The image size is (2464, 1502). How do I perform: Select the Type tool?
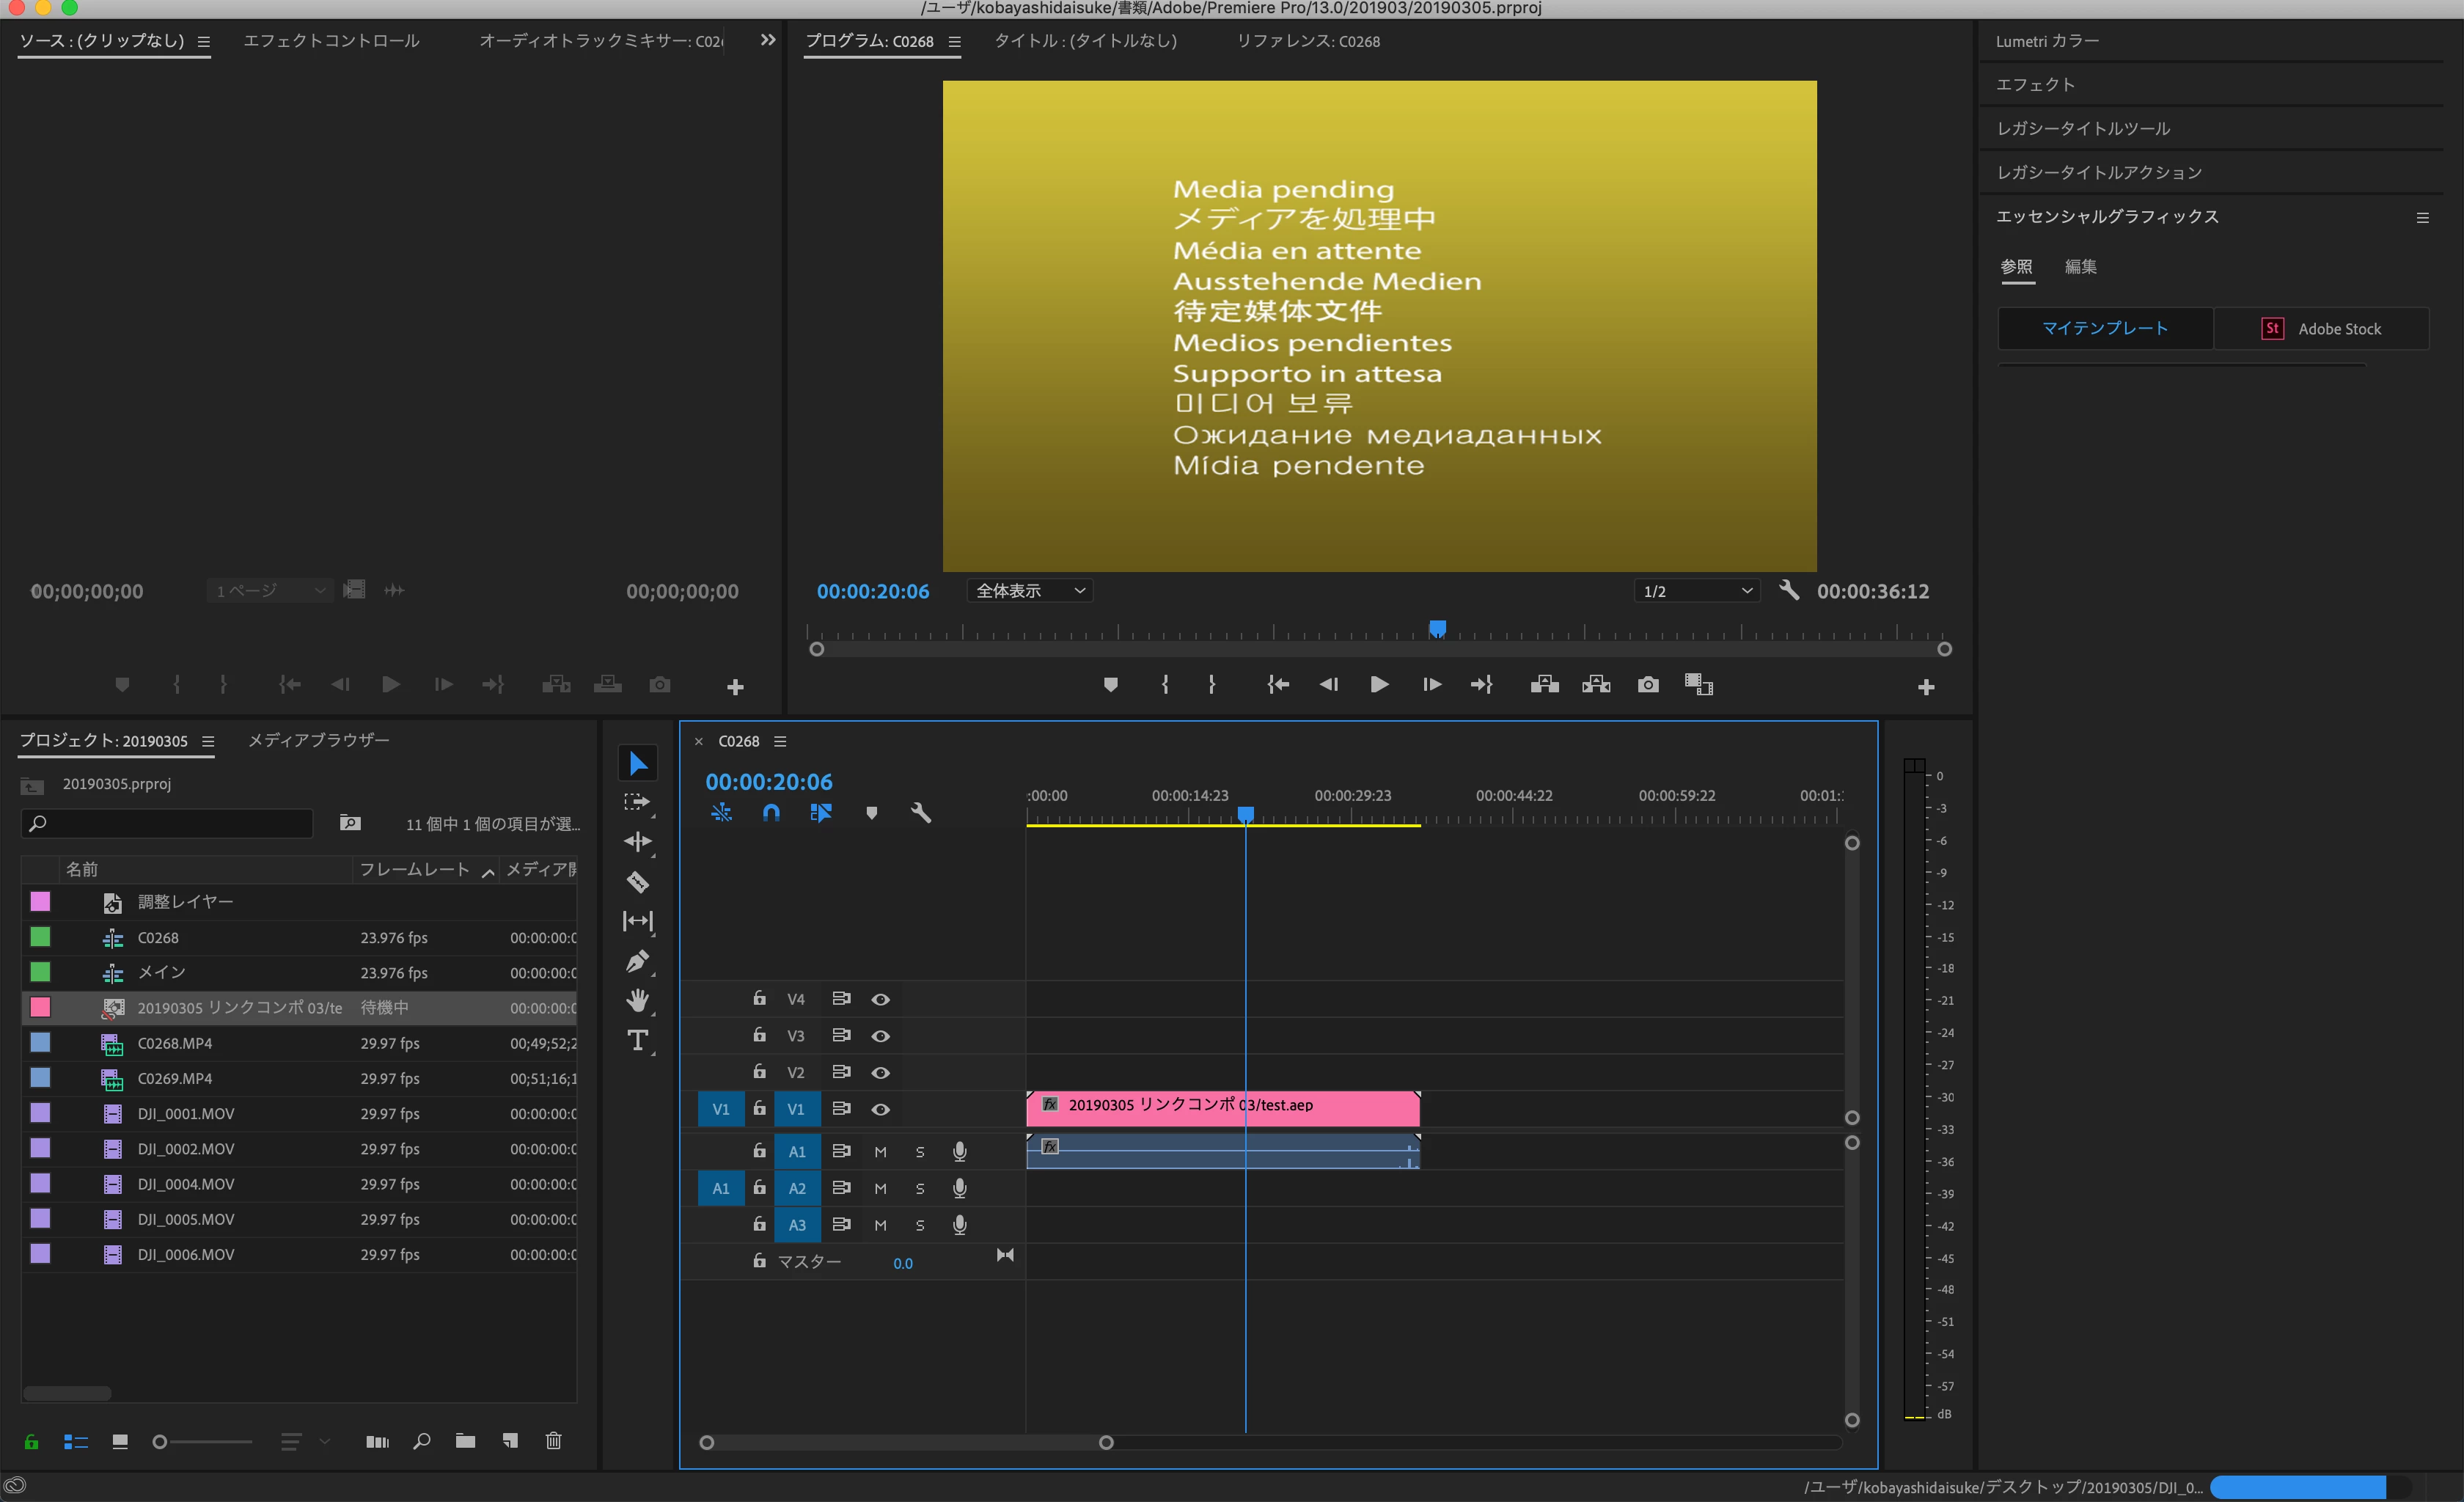637,1041
